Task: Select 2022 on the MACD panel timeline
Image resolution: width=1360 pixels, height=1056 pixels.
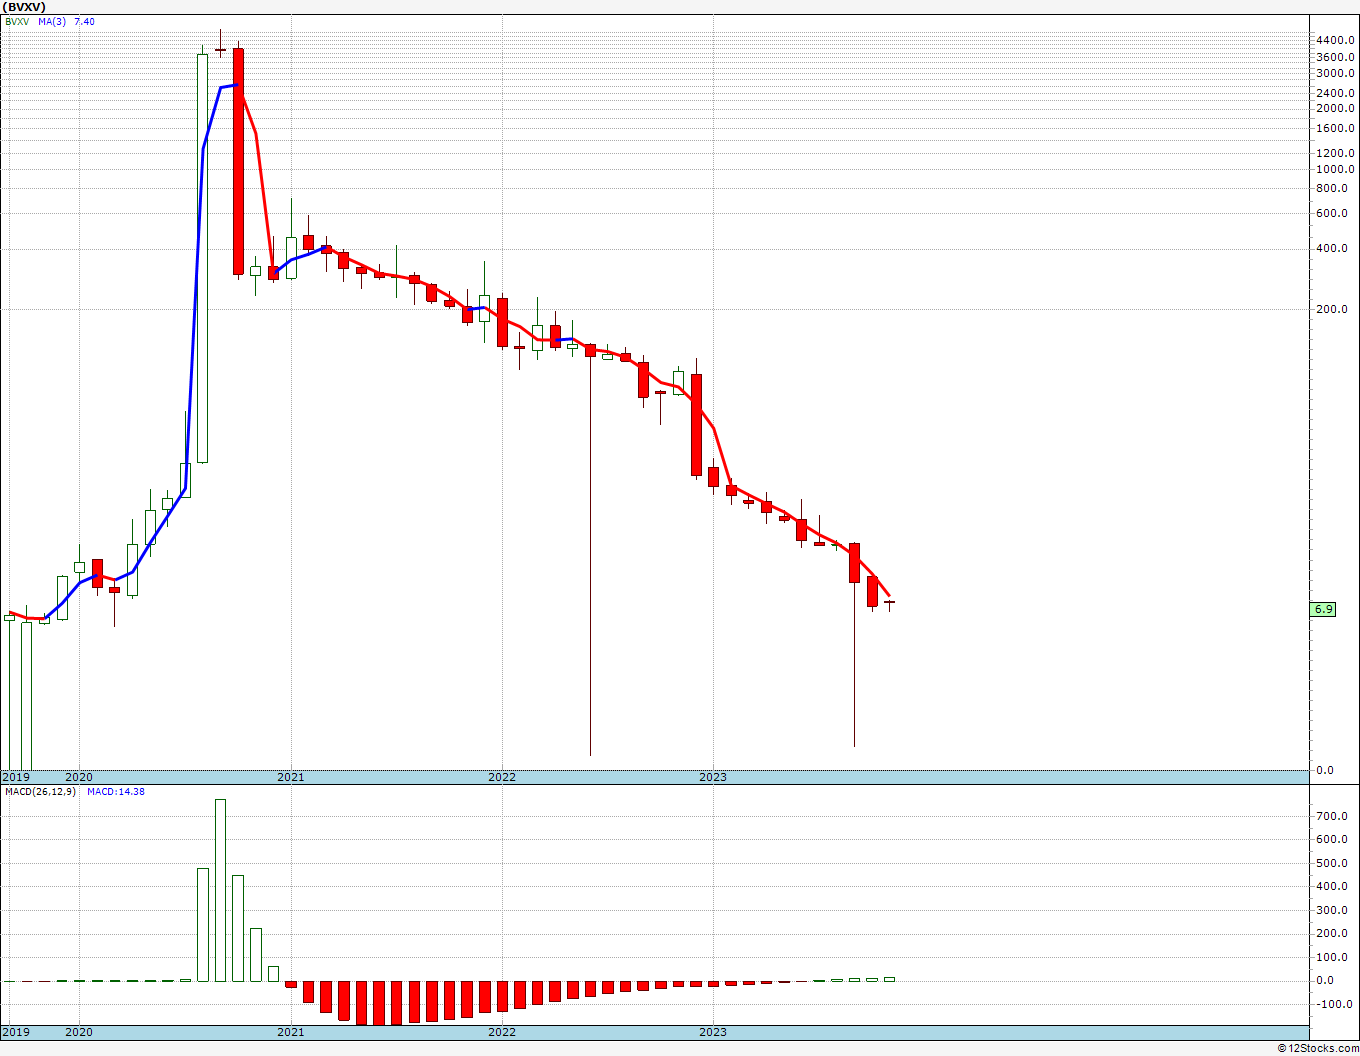Action: point(501,1032)
